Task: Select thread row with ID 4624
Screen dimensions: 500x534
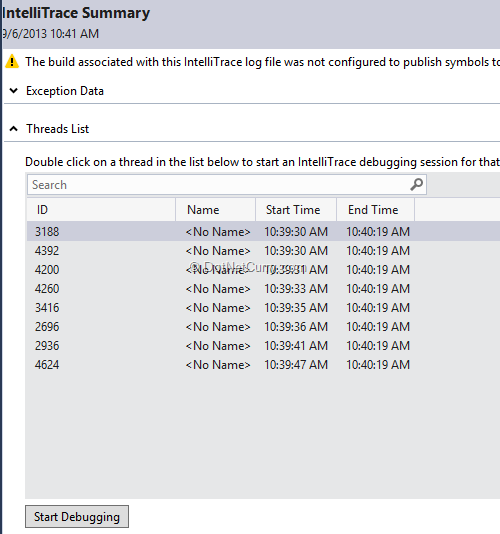Action: pyautogui.click(x=263, y=365)
